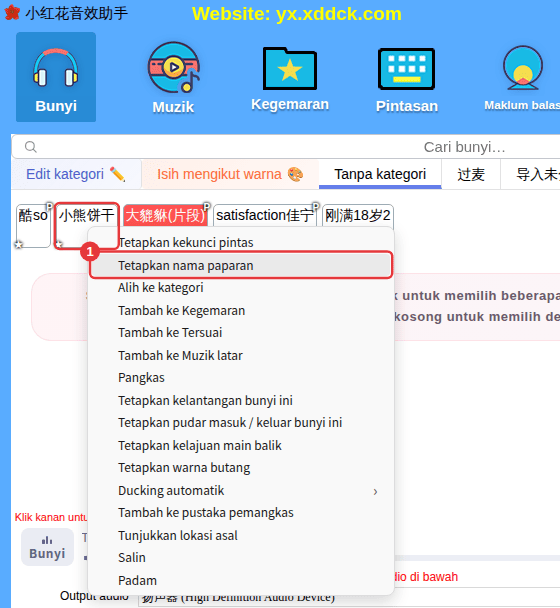Viewport: 560px width, 608px height.
Task: Focus the Cari bunyi search field
Action: pos(286,147)
